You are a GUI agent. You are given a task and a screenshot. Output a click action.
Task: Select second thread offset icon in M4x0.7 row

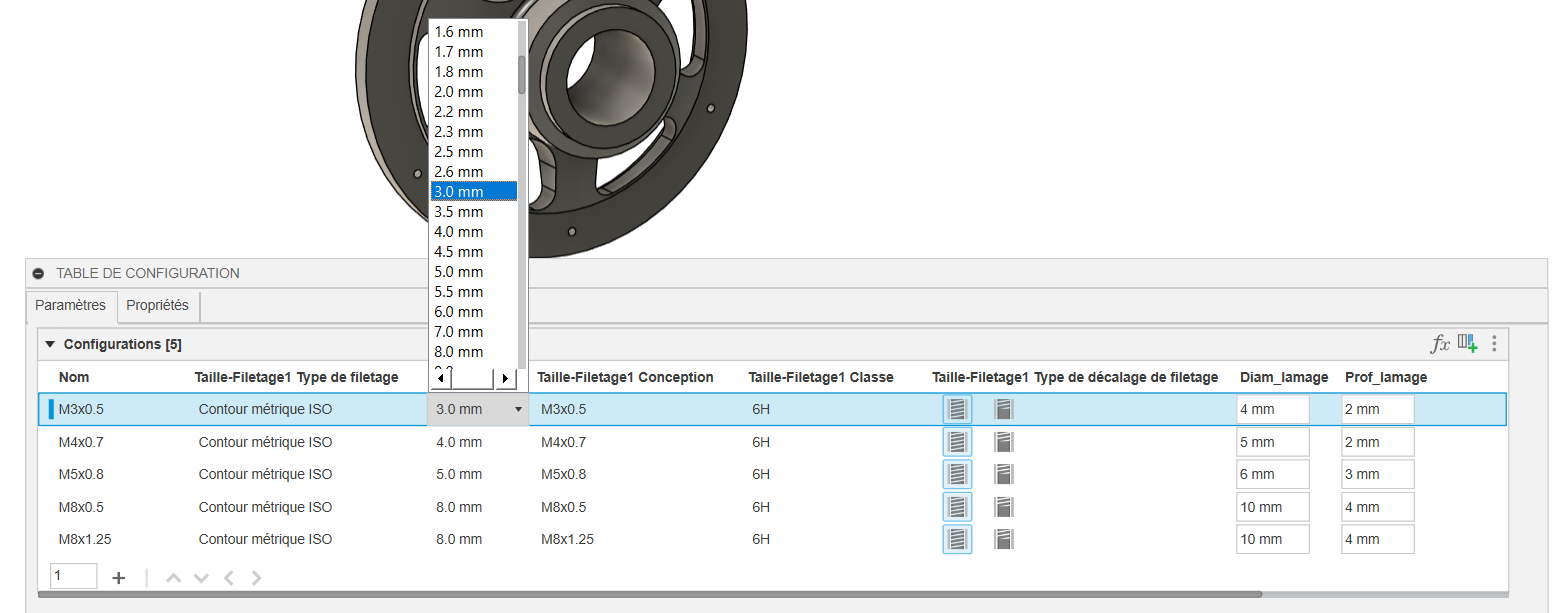pos(1004,442)
